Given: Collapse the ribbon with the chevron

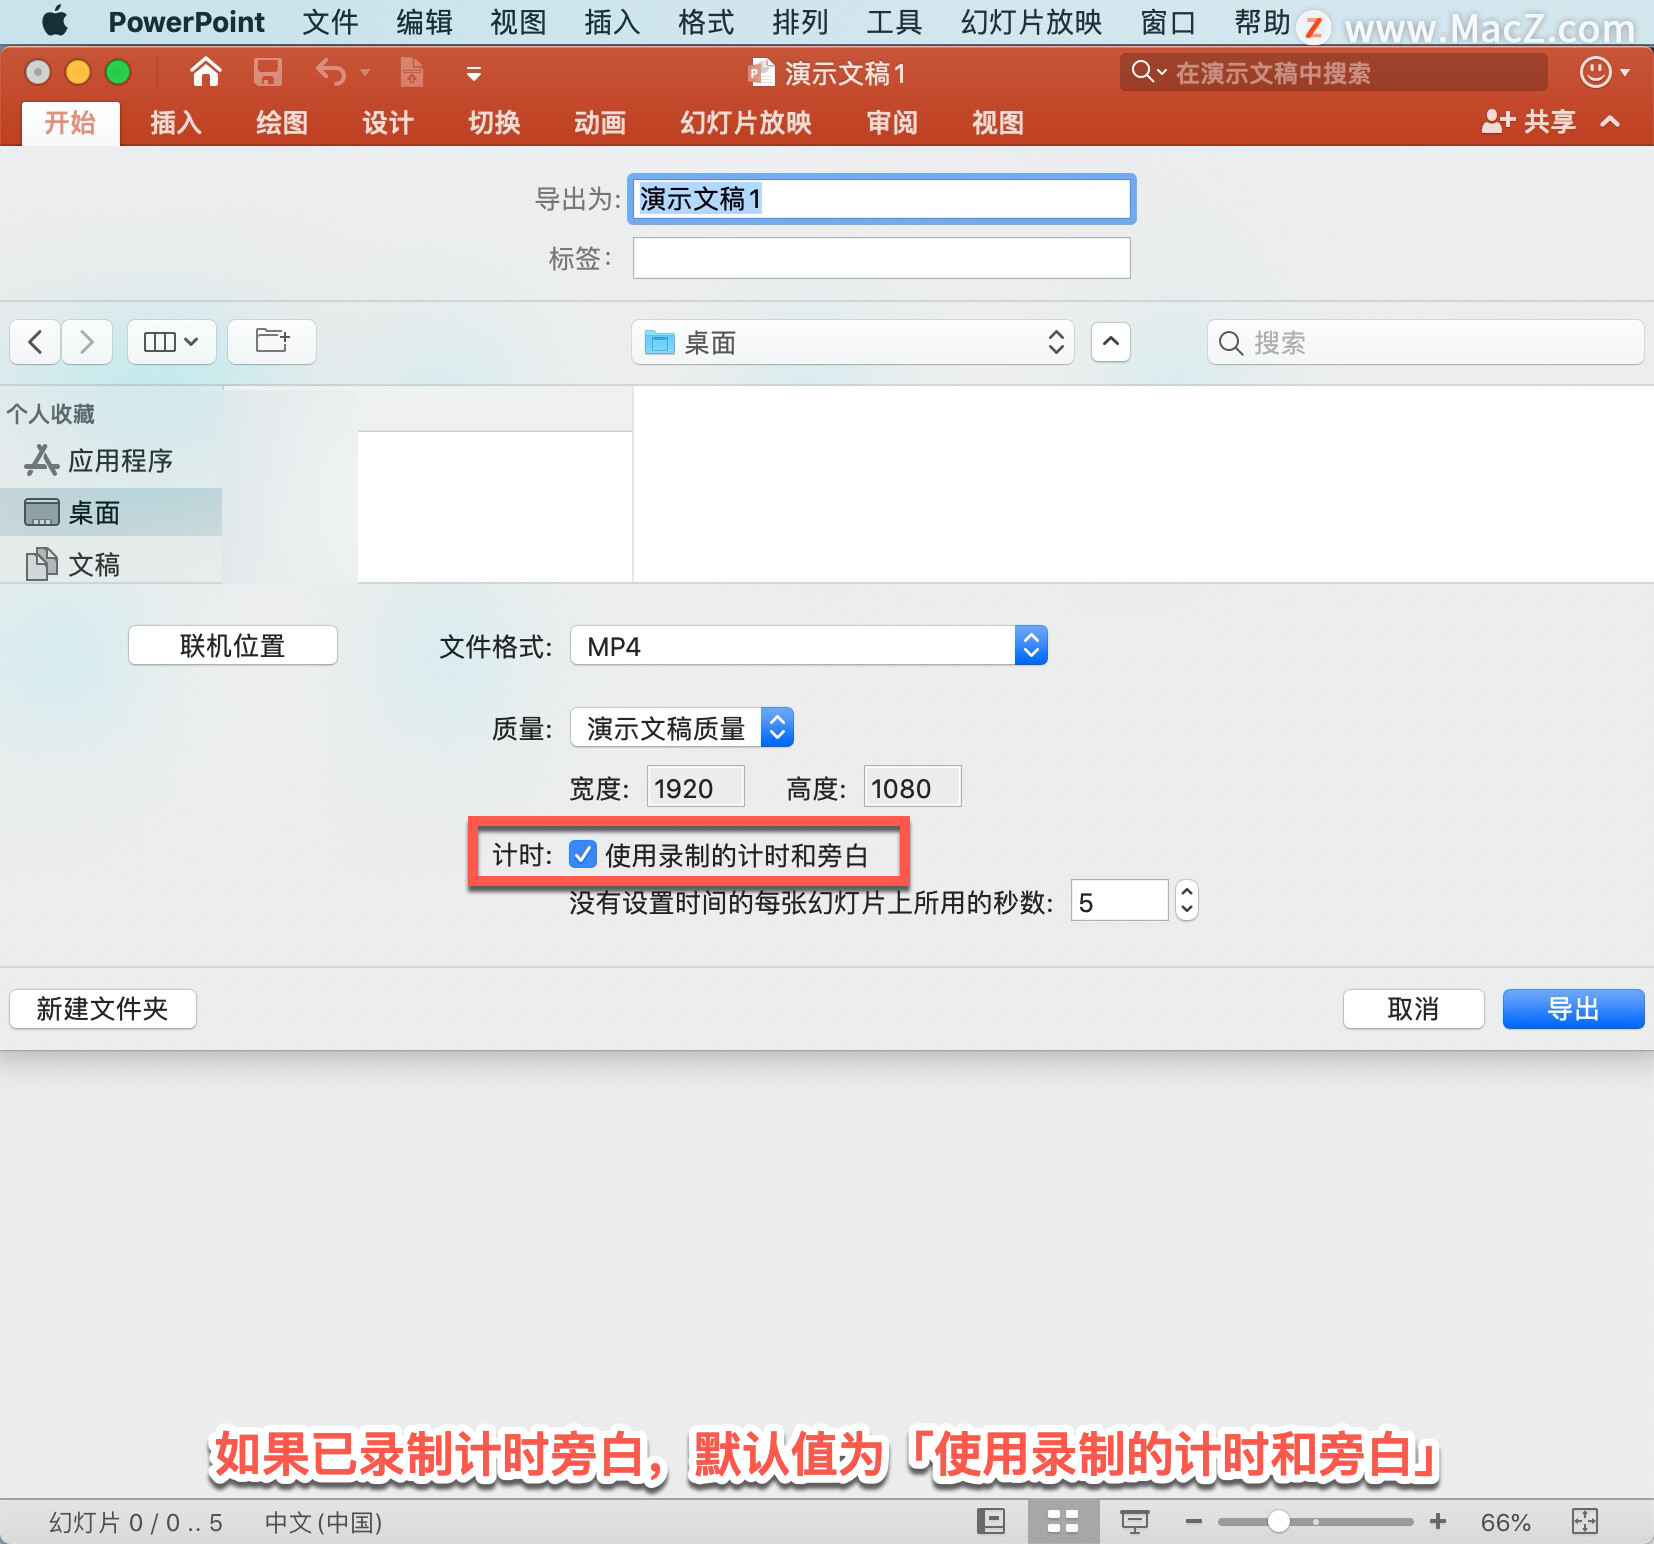Looking at the screenshot, I should pos(1610,122).
